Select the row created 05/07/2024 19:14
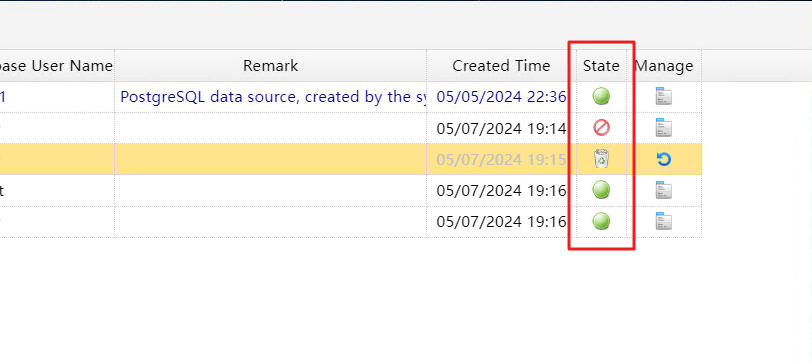 [351, 128]
